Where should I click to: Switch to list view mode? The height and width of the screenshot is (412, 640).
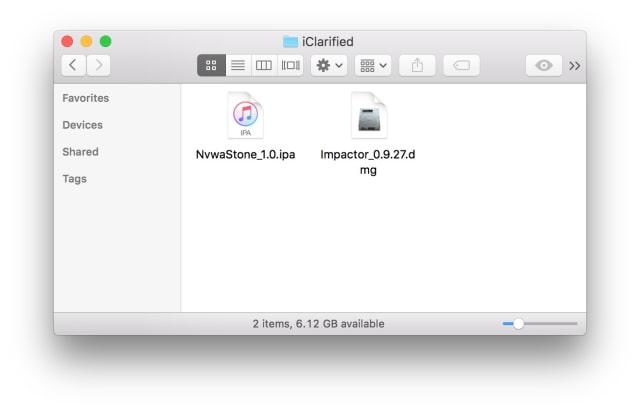click(238, 65)
